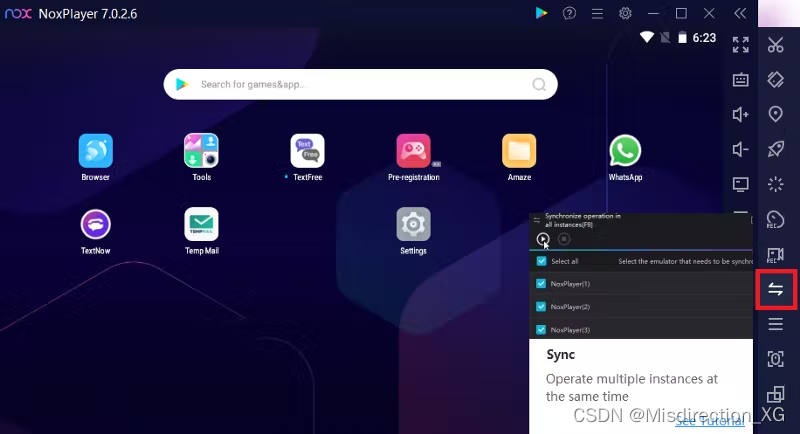Take a screenshot with scissors icon
The image size is (800, 434).
(776, 45)
